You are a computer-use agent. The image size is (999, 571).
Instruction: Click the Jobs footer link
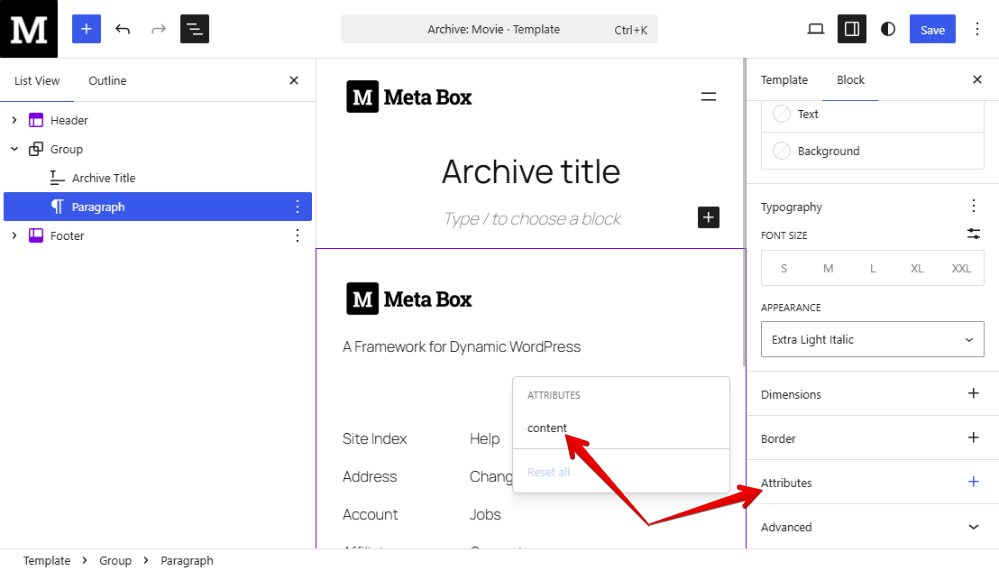(x=485, y=514)
